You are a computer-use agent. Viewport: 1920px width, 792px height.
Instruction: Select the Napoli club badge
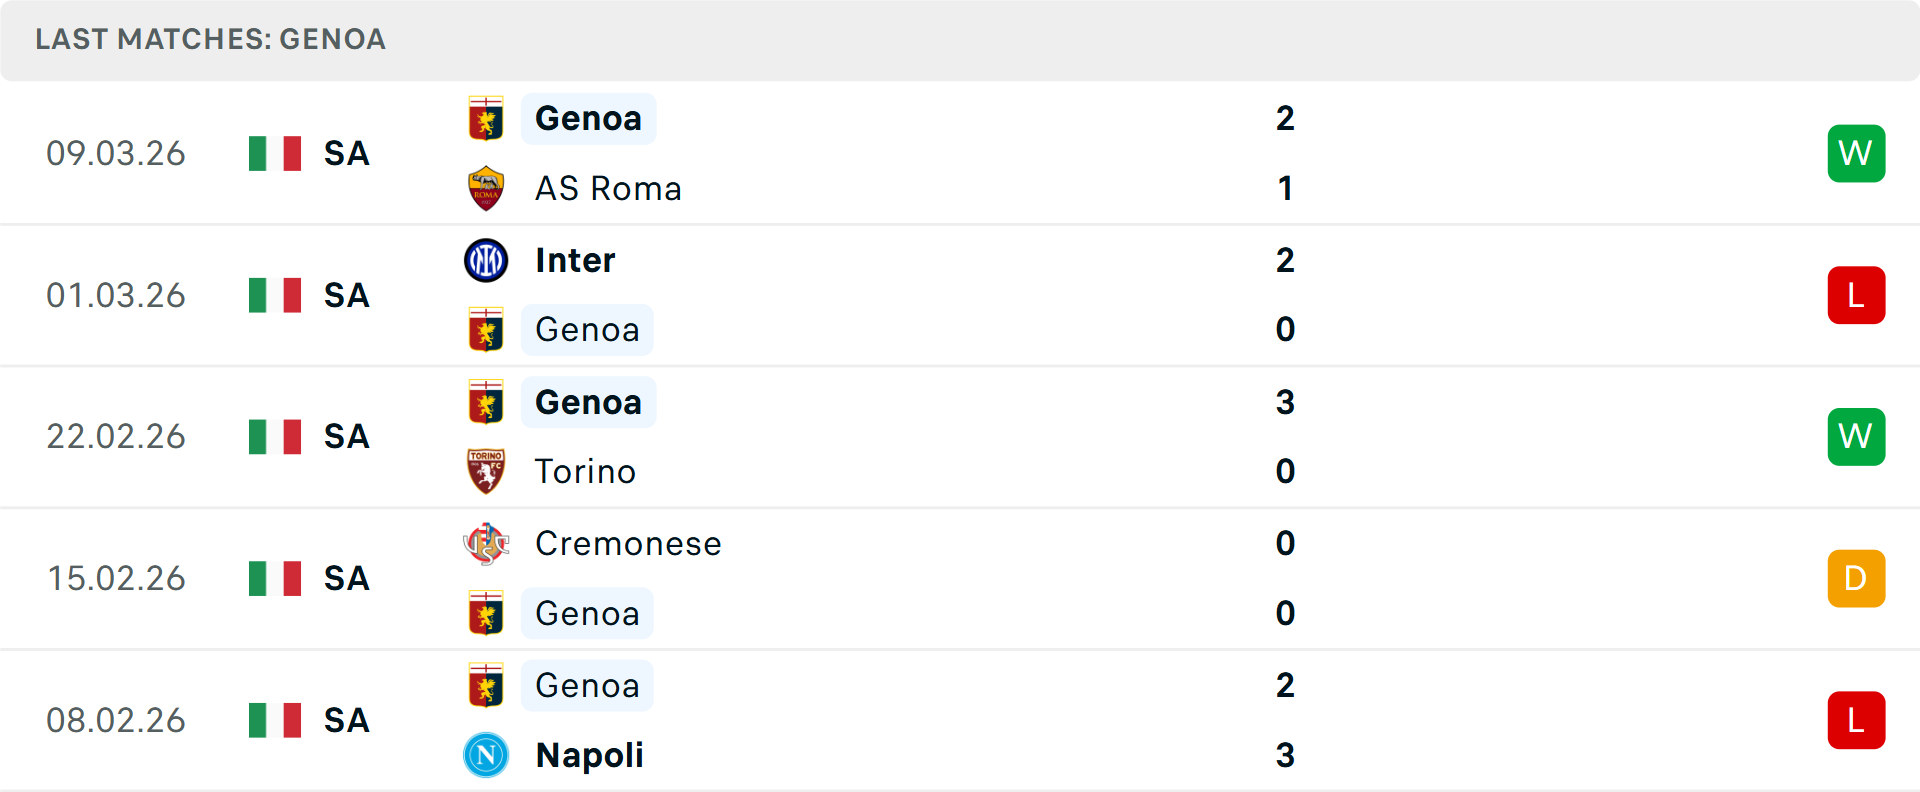(486, 756)
